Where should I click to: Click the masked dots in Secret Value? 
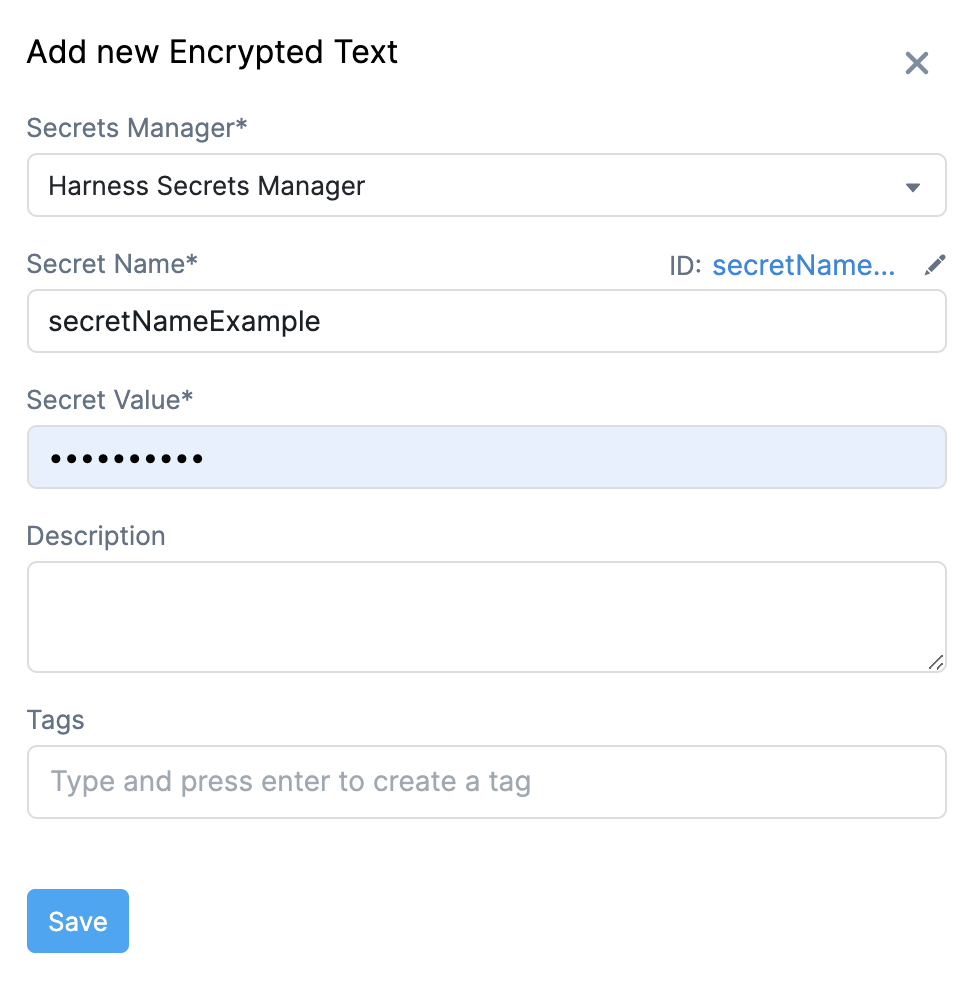pos(126,459)
